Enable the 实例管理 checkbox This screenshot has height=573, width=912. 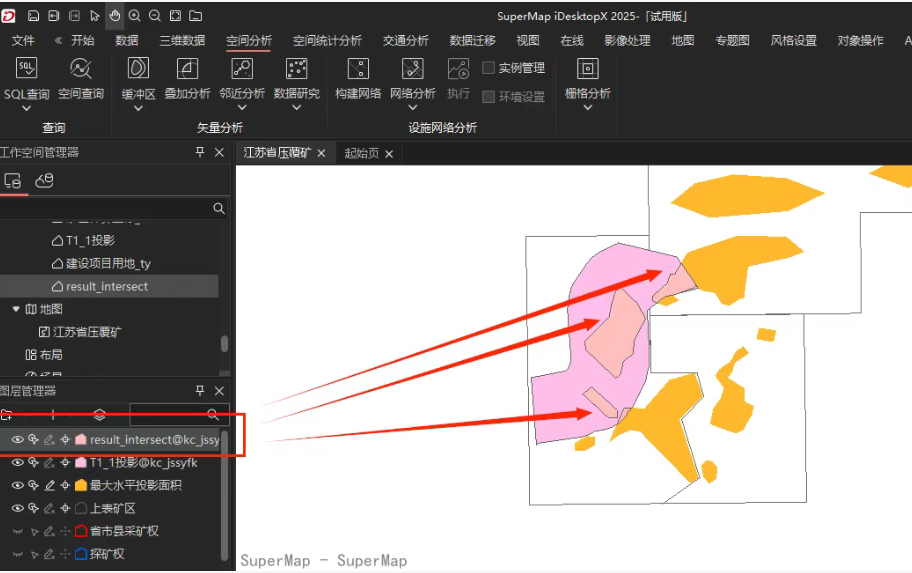pos(489,67)
